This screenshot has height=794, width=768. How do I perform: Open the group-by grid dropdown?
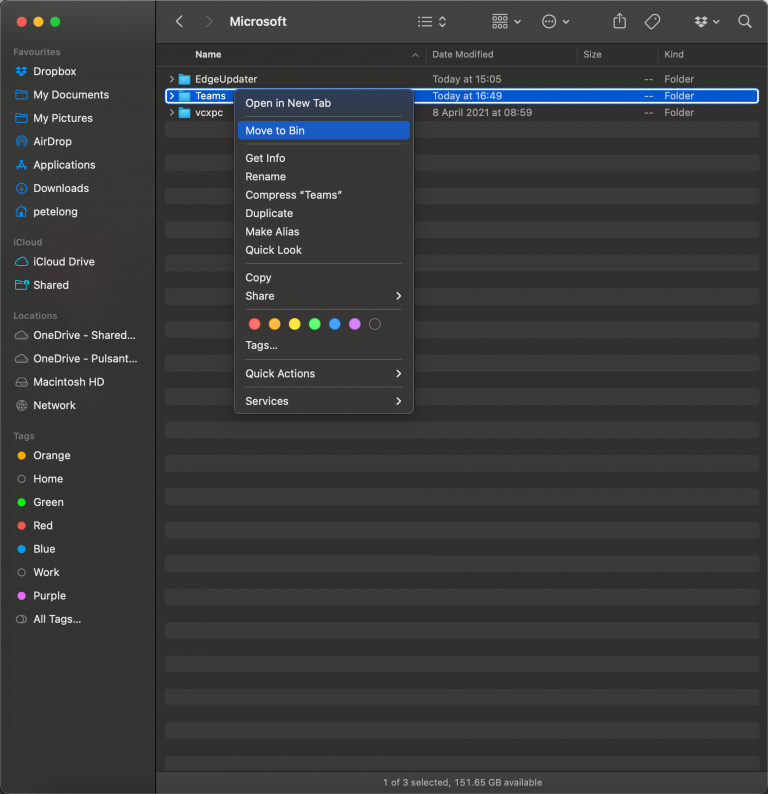506,21
